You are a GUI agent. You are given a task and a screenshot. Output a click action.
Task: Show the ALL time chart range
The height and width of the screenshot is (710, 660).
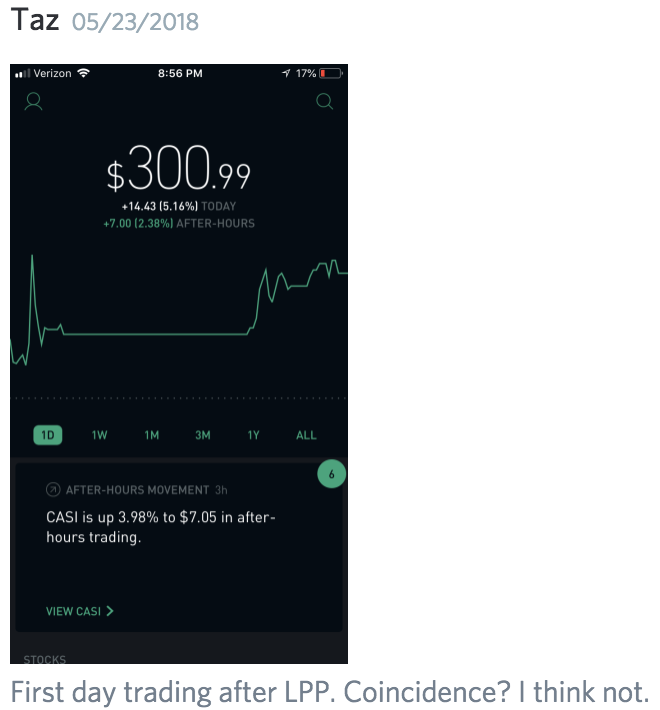[306, 435]
